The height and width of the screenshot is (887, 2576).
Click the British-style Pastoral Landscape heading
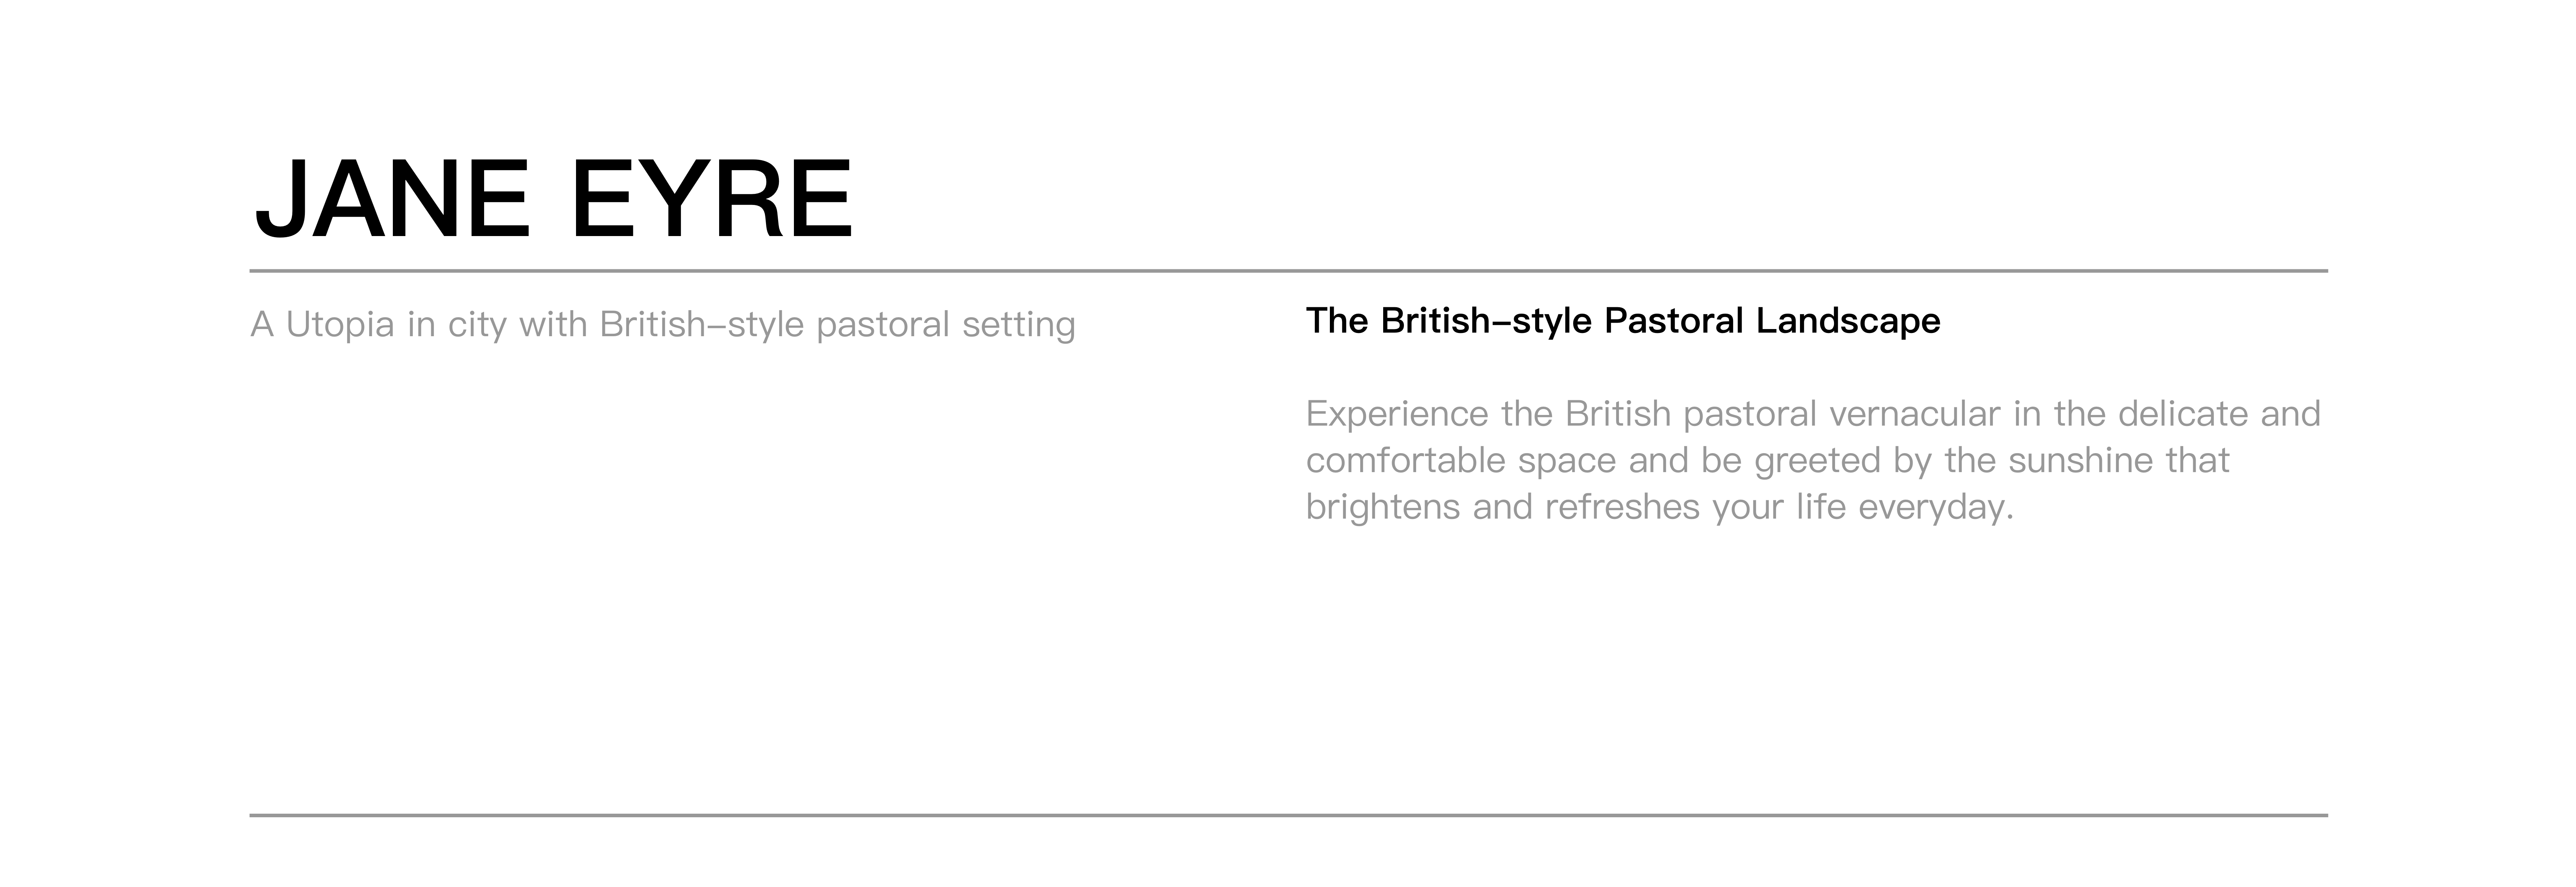(x=1623, y=321)
